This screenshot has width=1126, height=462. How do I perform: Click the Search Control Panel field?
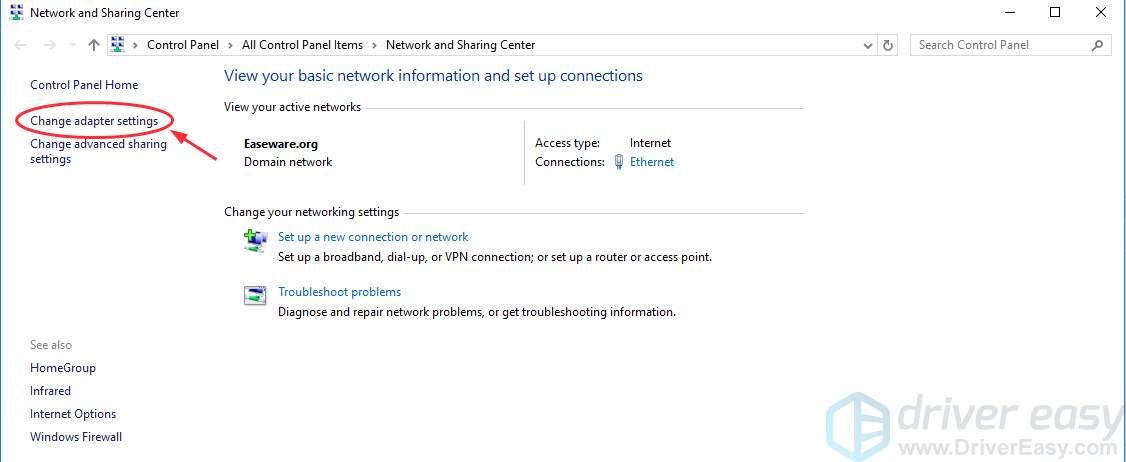point(1000,45)
